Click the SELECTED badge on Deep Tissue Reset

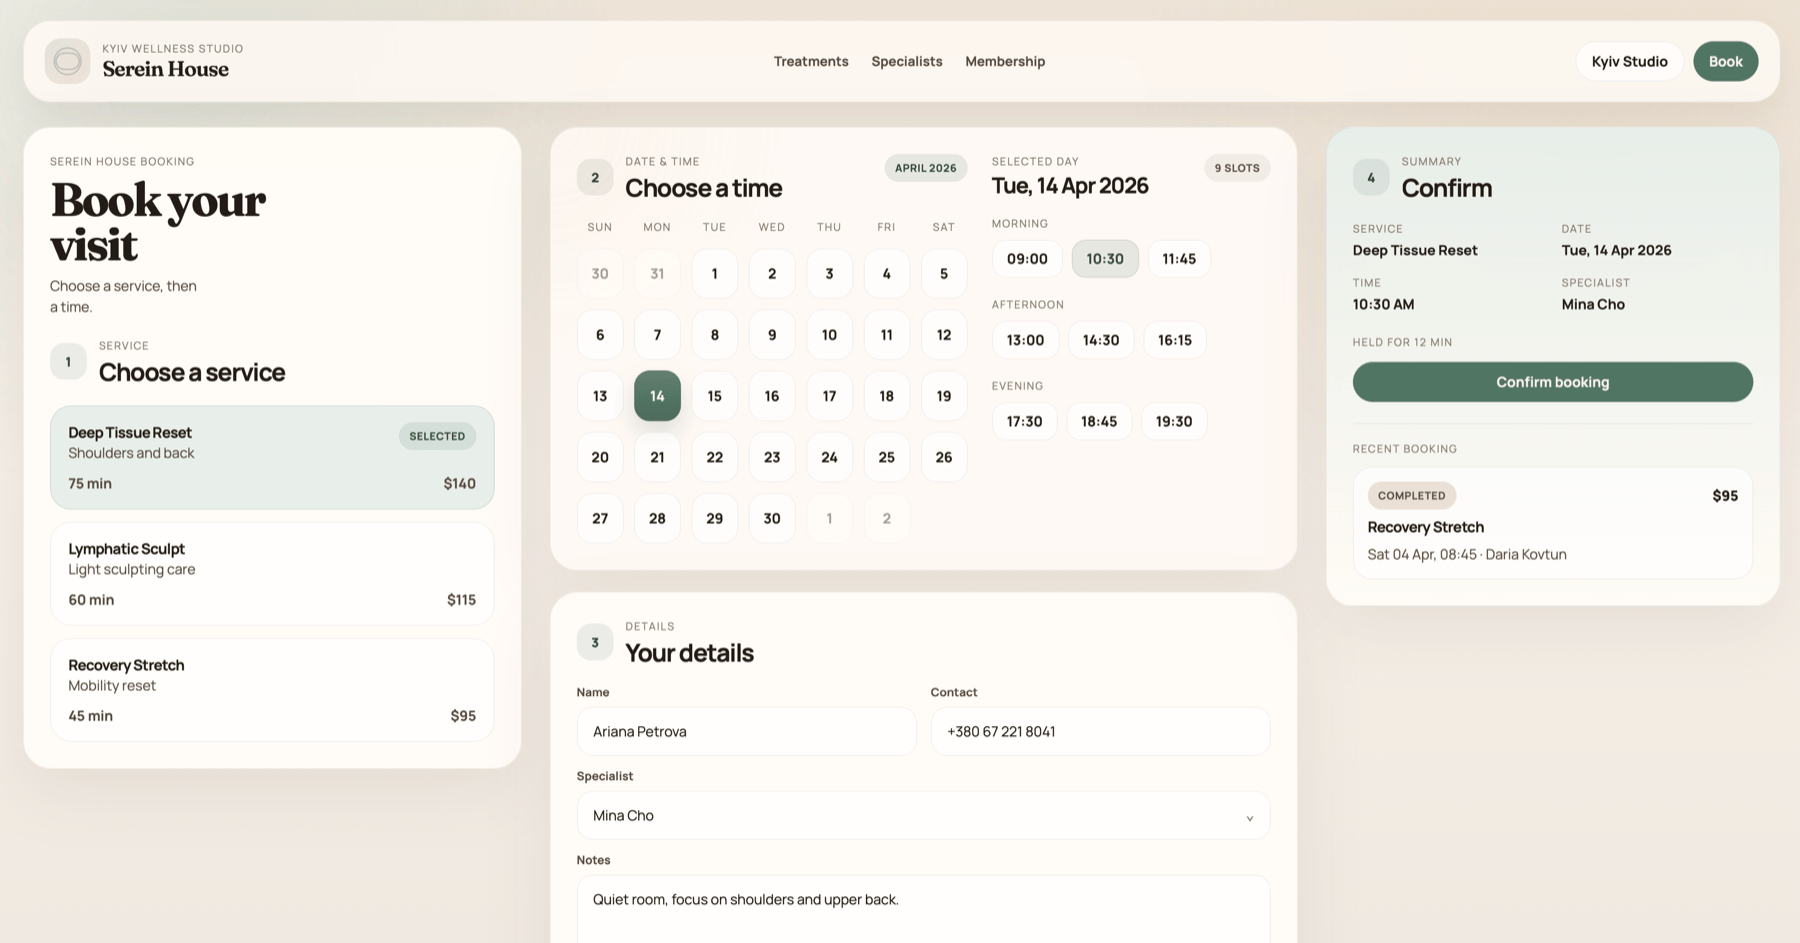[x=437, y=436]
